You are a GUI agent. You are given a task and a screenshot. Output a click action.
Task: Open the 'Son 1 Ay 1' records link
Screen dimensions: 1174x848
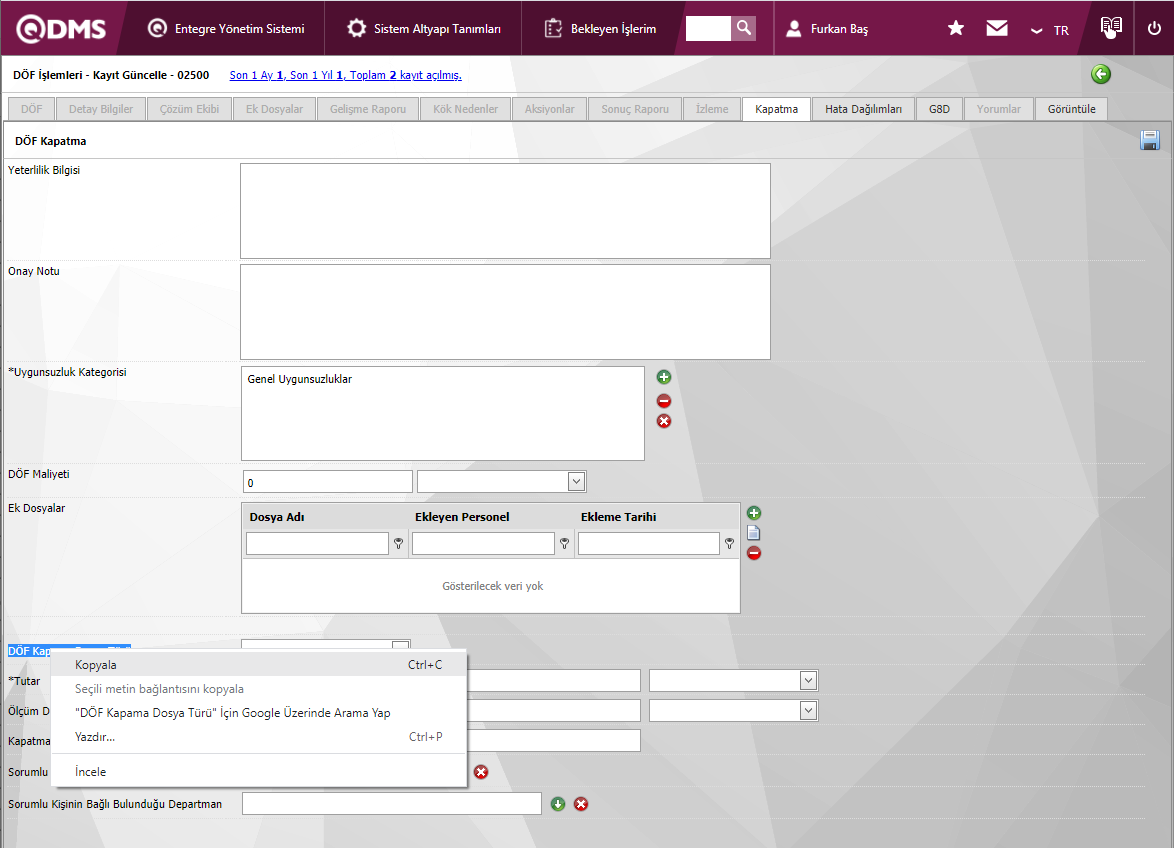(x=256, y=75)
